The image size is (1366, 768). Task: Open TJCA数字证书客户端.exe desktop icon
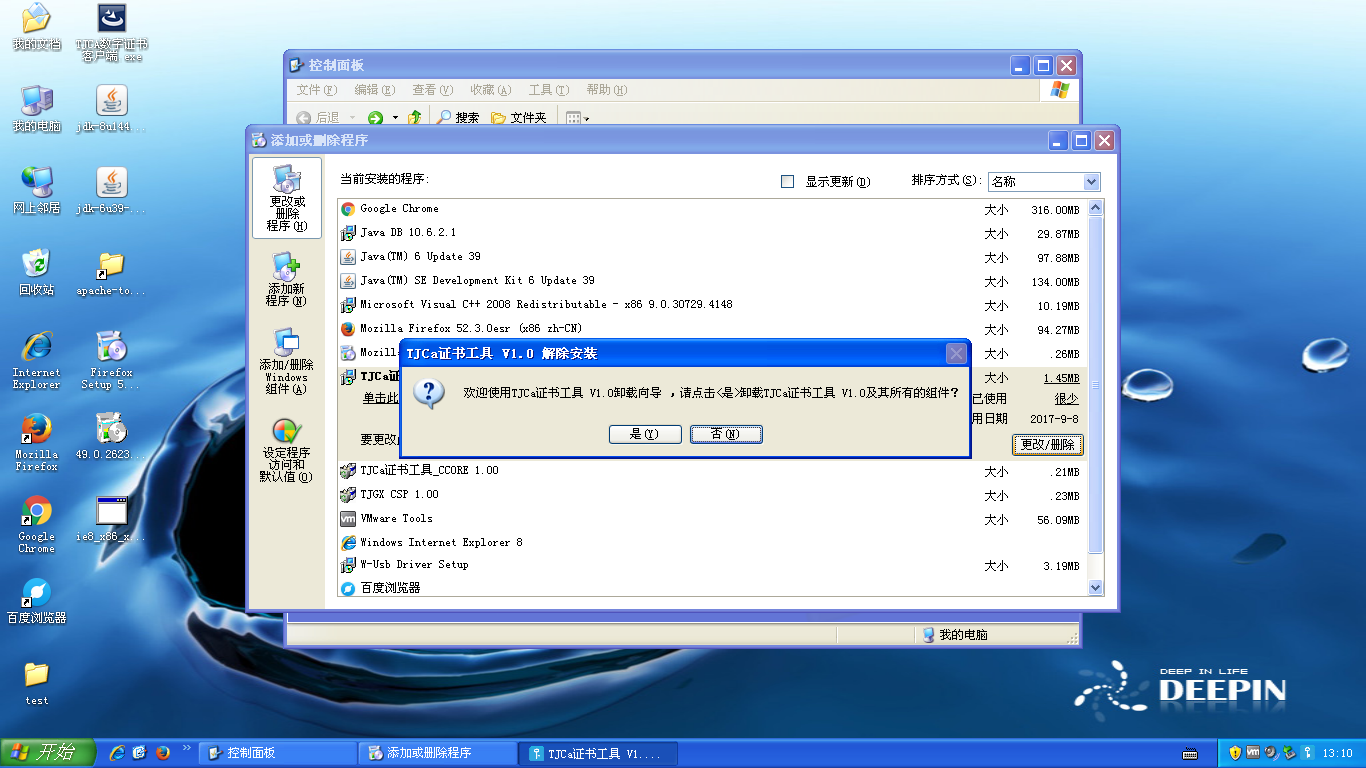coord(111,32)
